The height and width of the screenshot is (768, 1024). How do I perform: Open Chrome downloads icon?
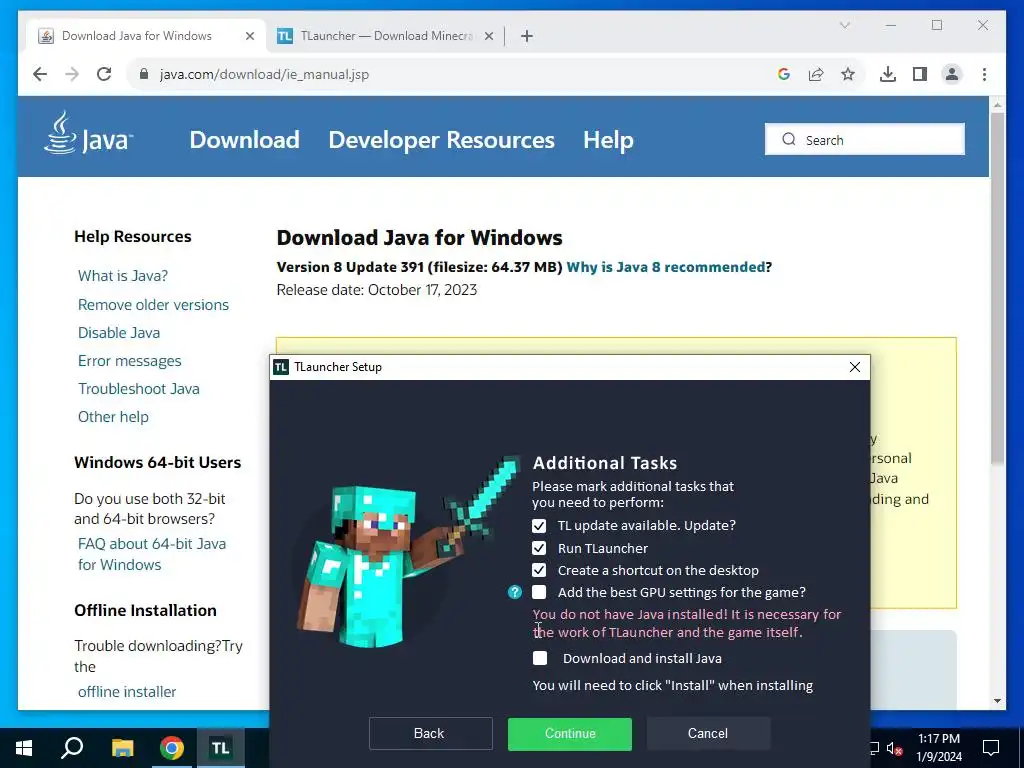[x=888, y=74]
